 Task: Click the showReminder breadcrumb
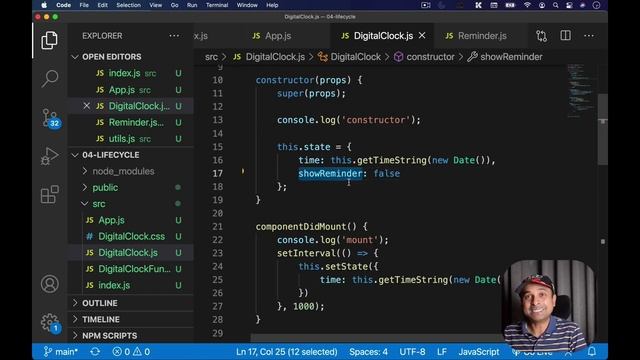pos(505,57)
